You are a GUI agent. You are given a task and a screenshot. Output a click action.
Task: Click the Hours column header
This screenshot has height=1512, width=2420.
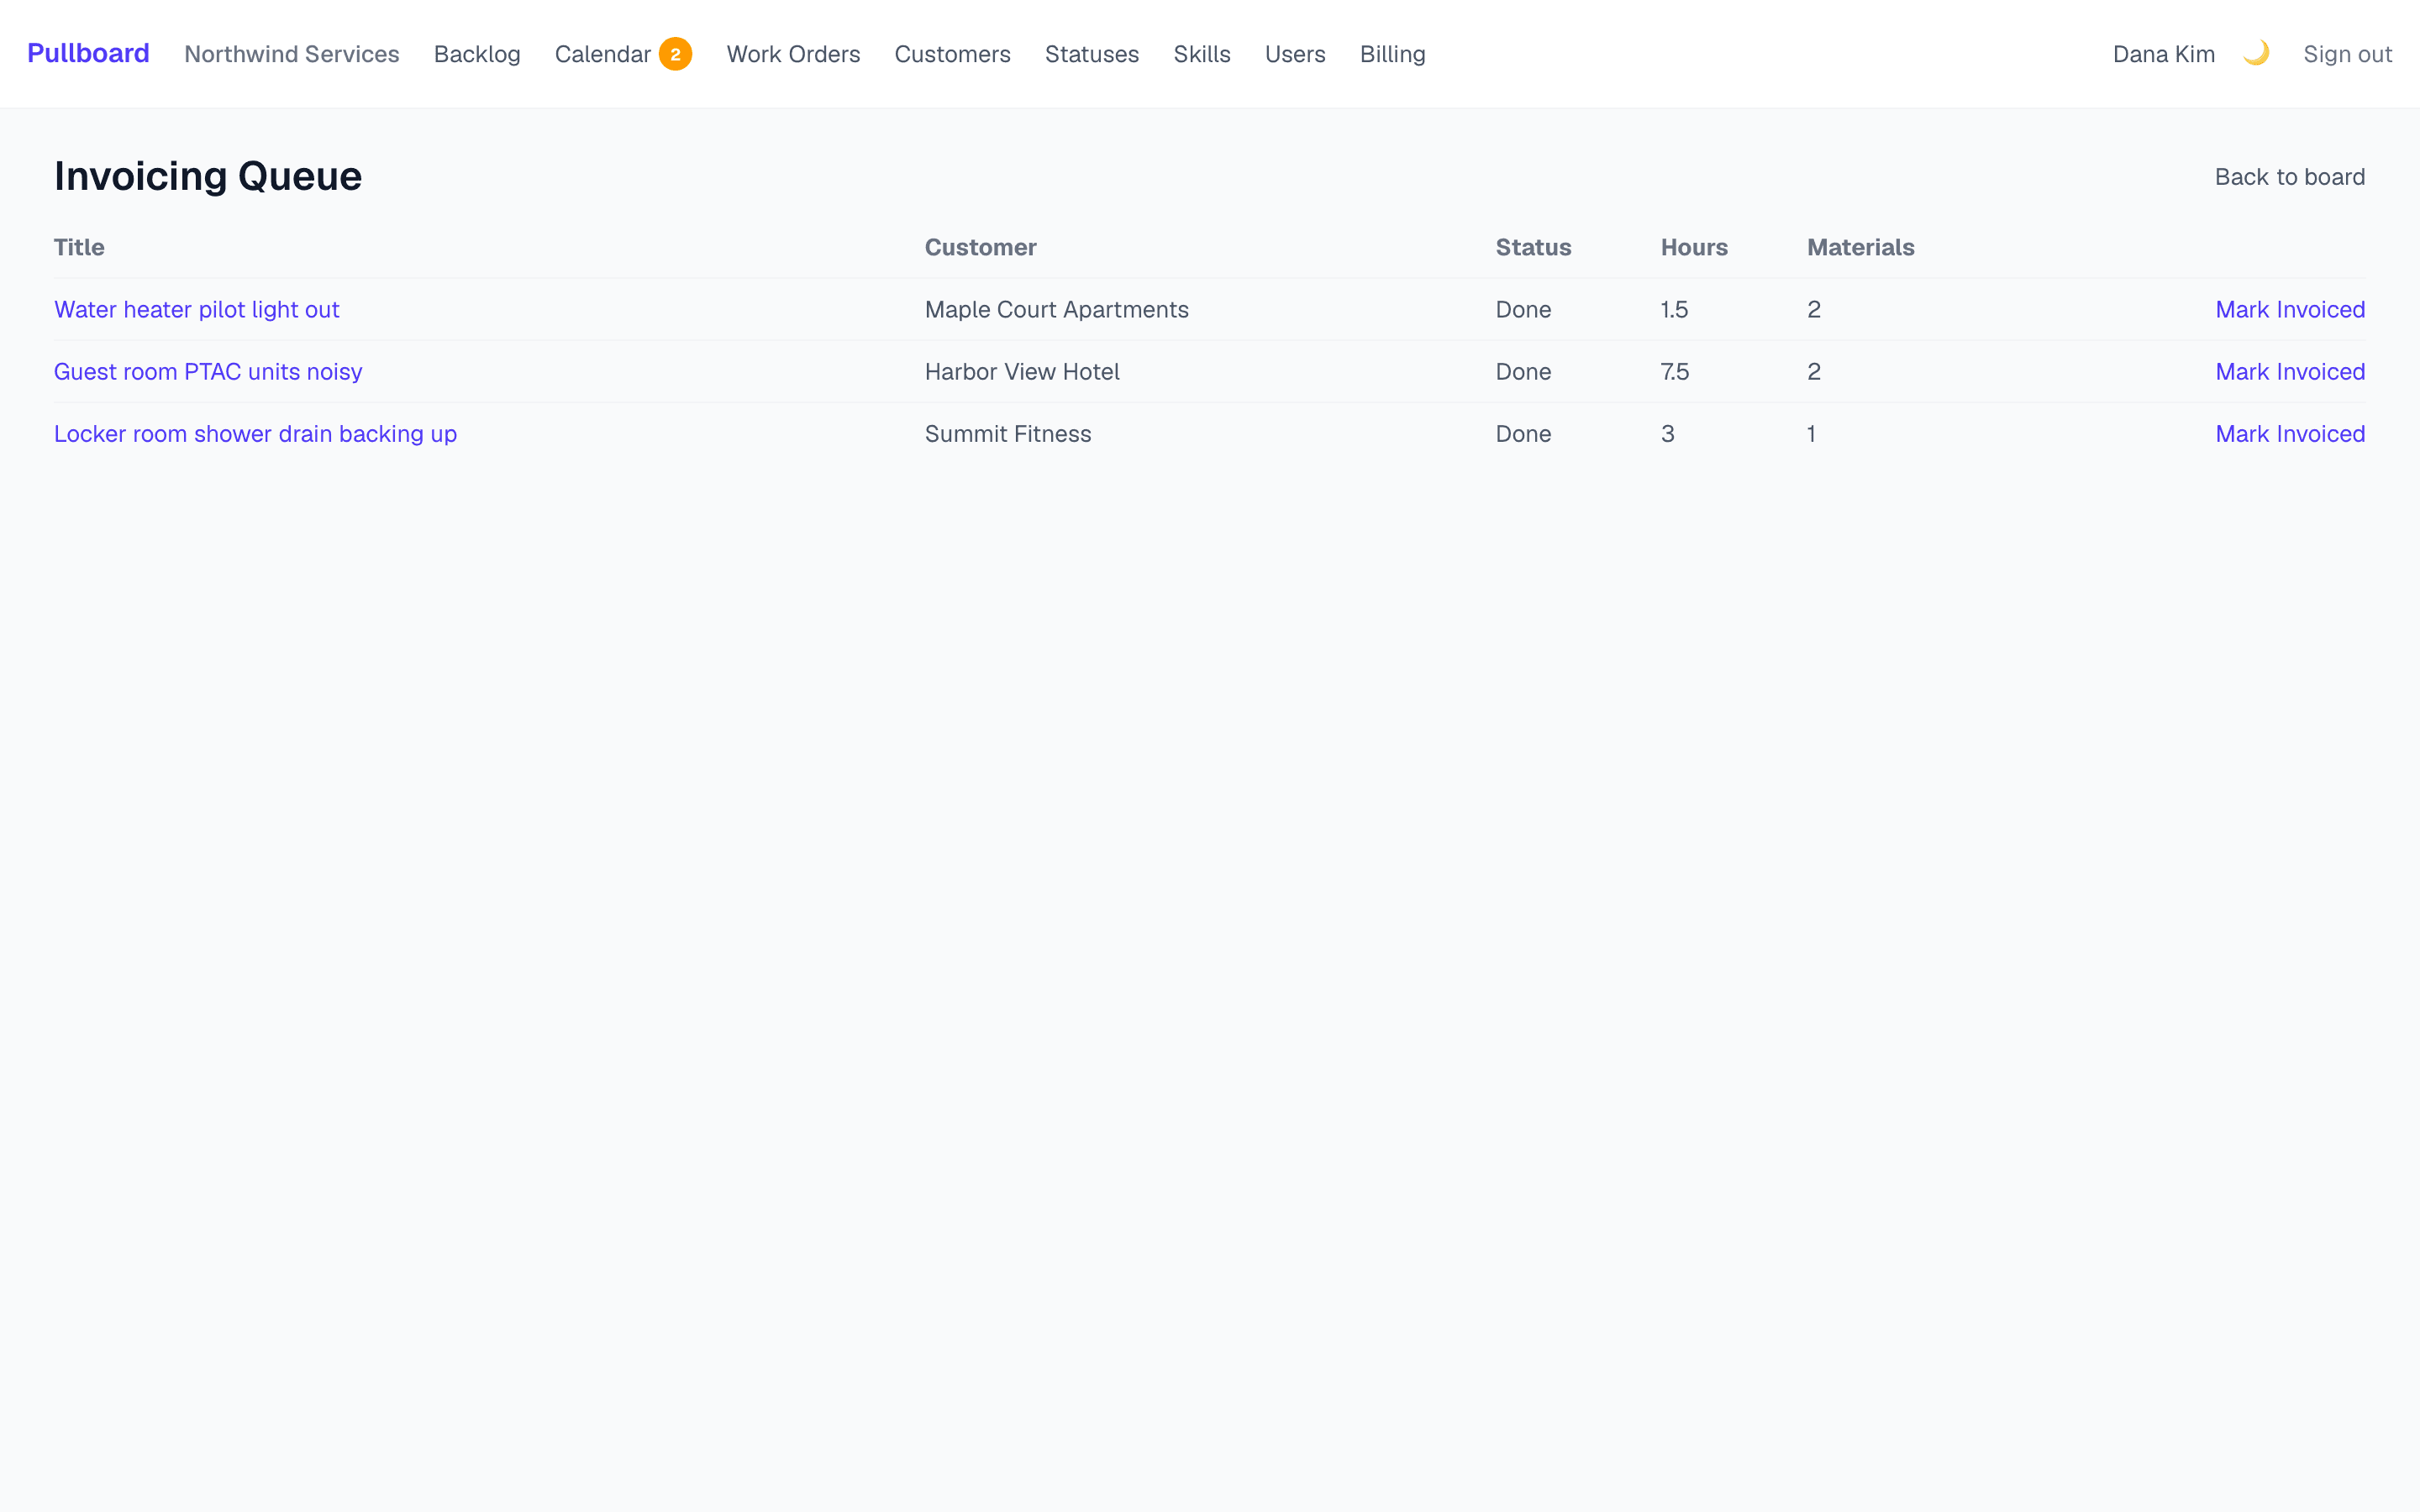(x=1694, y=247)
